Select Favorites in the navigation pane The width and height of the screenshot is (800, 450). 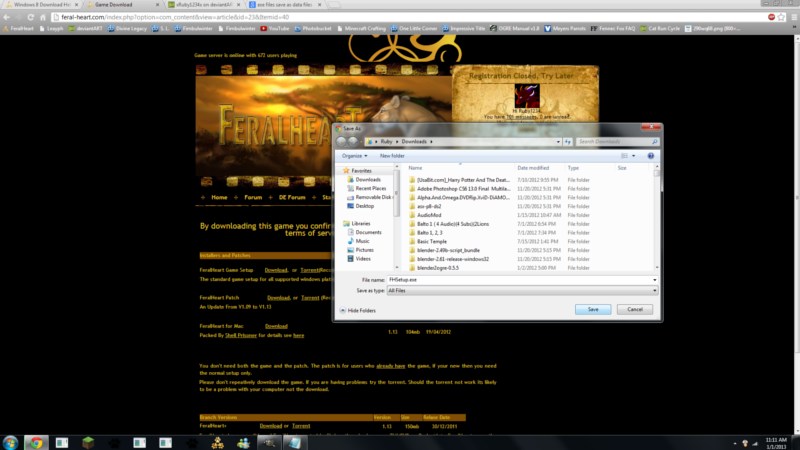pyautogui.click(x=361, y=170)
